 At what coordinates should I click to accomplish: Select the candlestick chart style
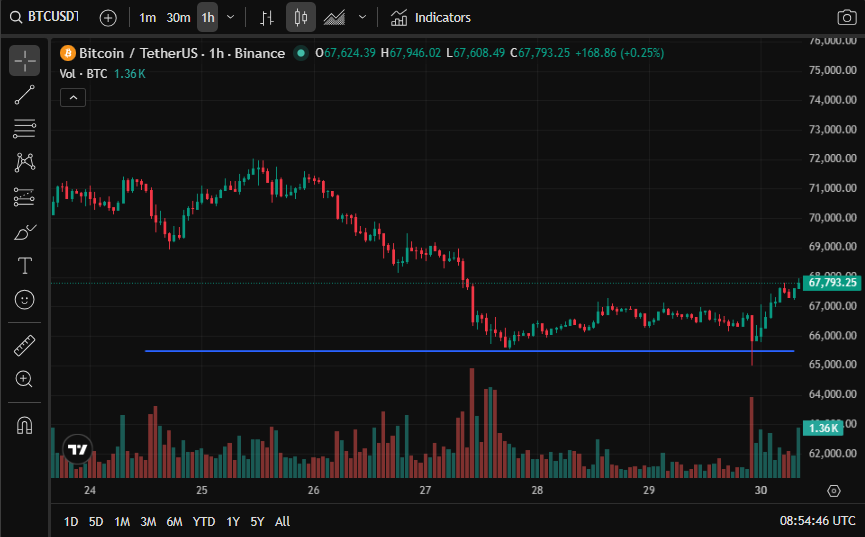[x=301, y=18]
